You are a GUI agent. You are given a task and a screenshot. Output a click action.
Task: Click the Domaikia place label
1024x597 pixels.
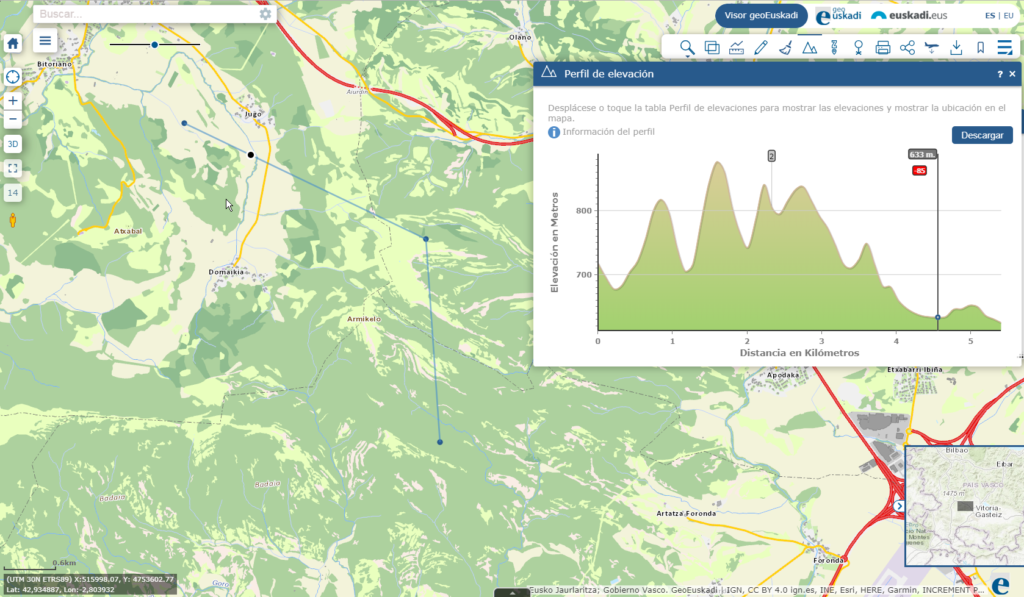click(x=226, y=272)
